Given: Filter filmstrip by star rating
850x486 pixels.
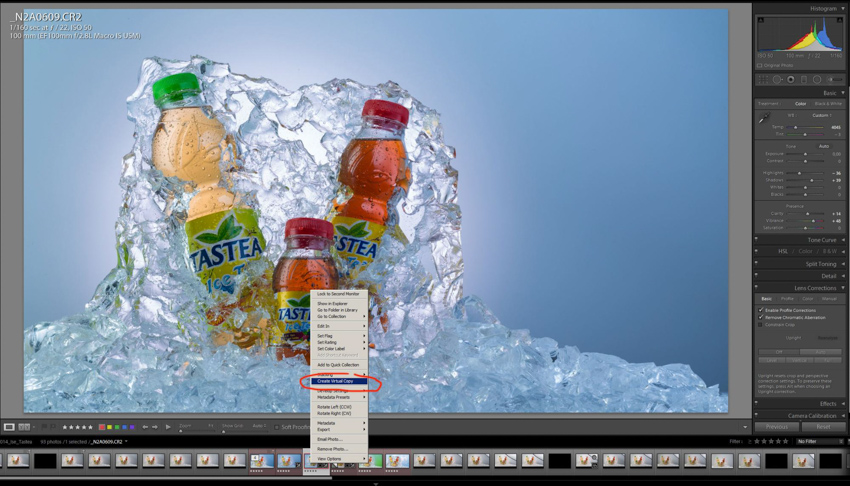Looking at the screenshot, I should 769,442.
